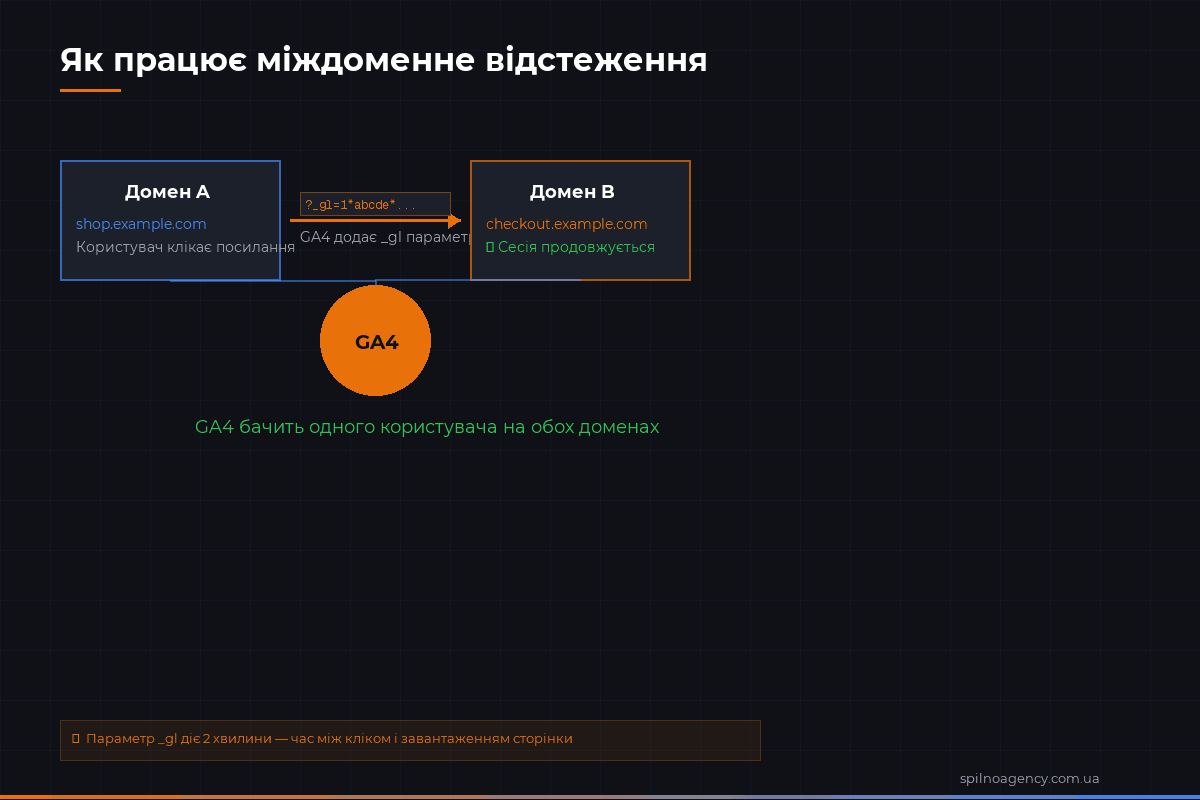Select the 'Домен A' heading

pos(167,192)
